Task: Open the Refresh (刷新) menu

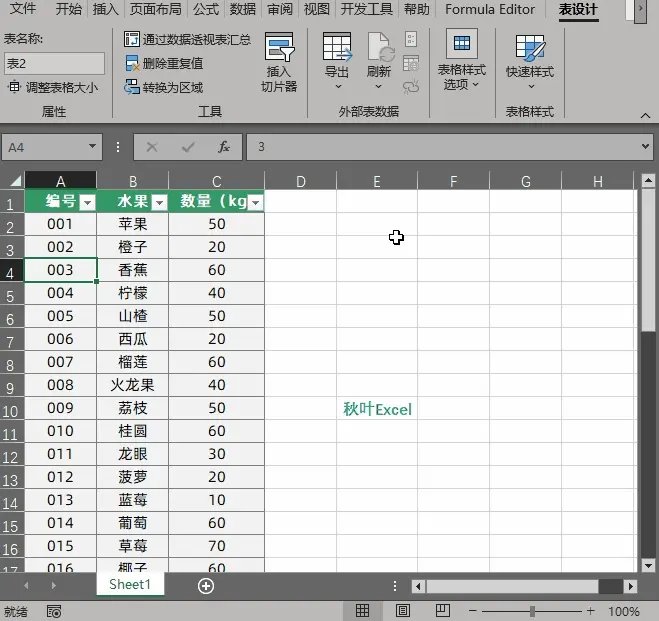Action: click(x=379, y=61)
